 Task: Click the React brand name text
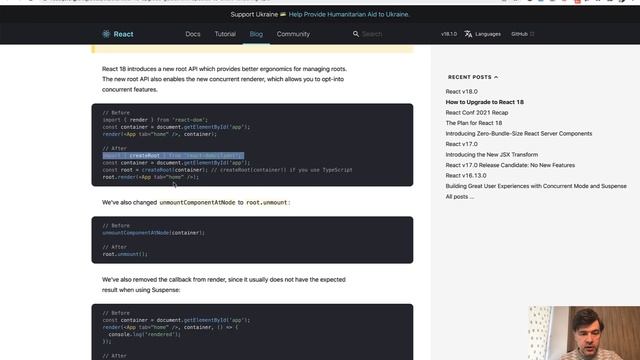123,34
